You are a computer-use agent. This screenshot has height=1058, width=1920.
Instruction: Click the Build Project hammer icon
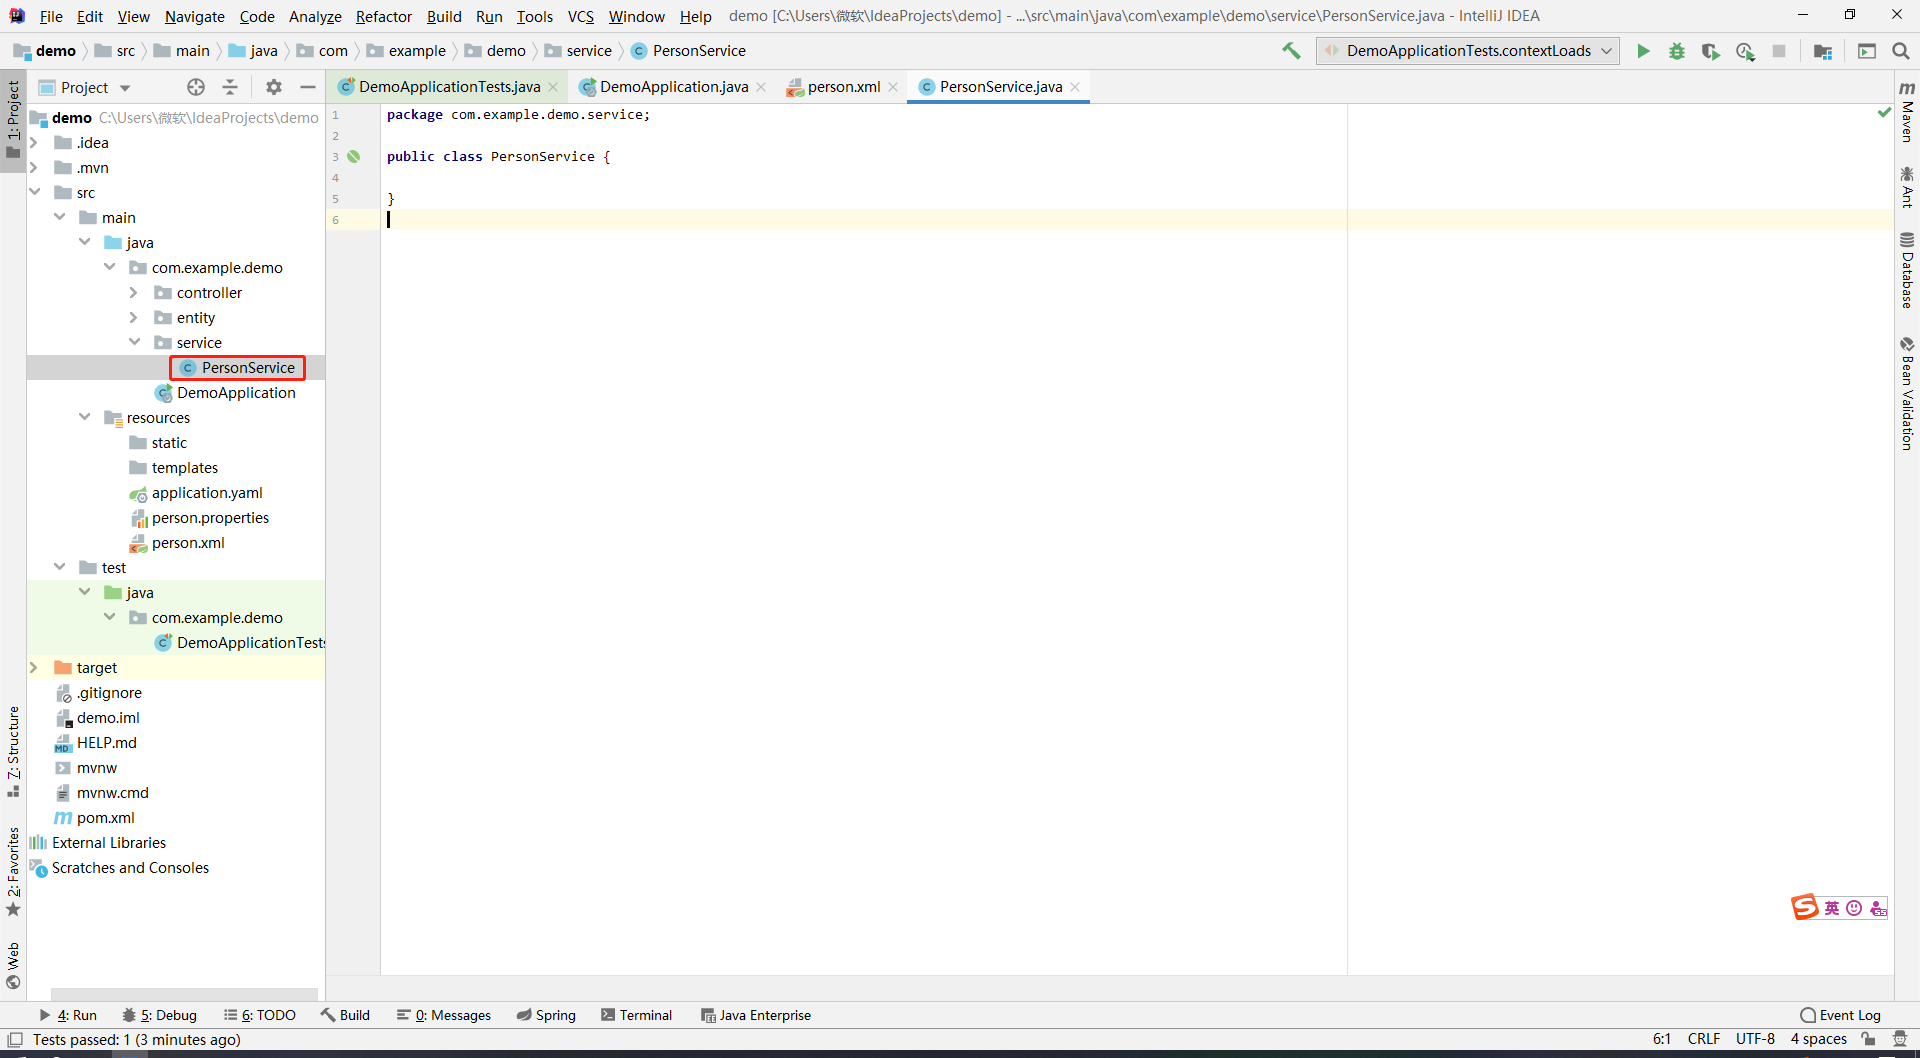tap(1291, 51)
